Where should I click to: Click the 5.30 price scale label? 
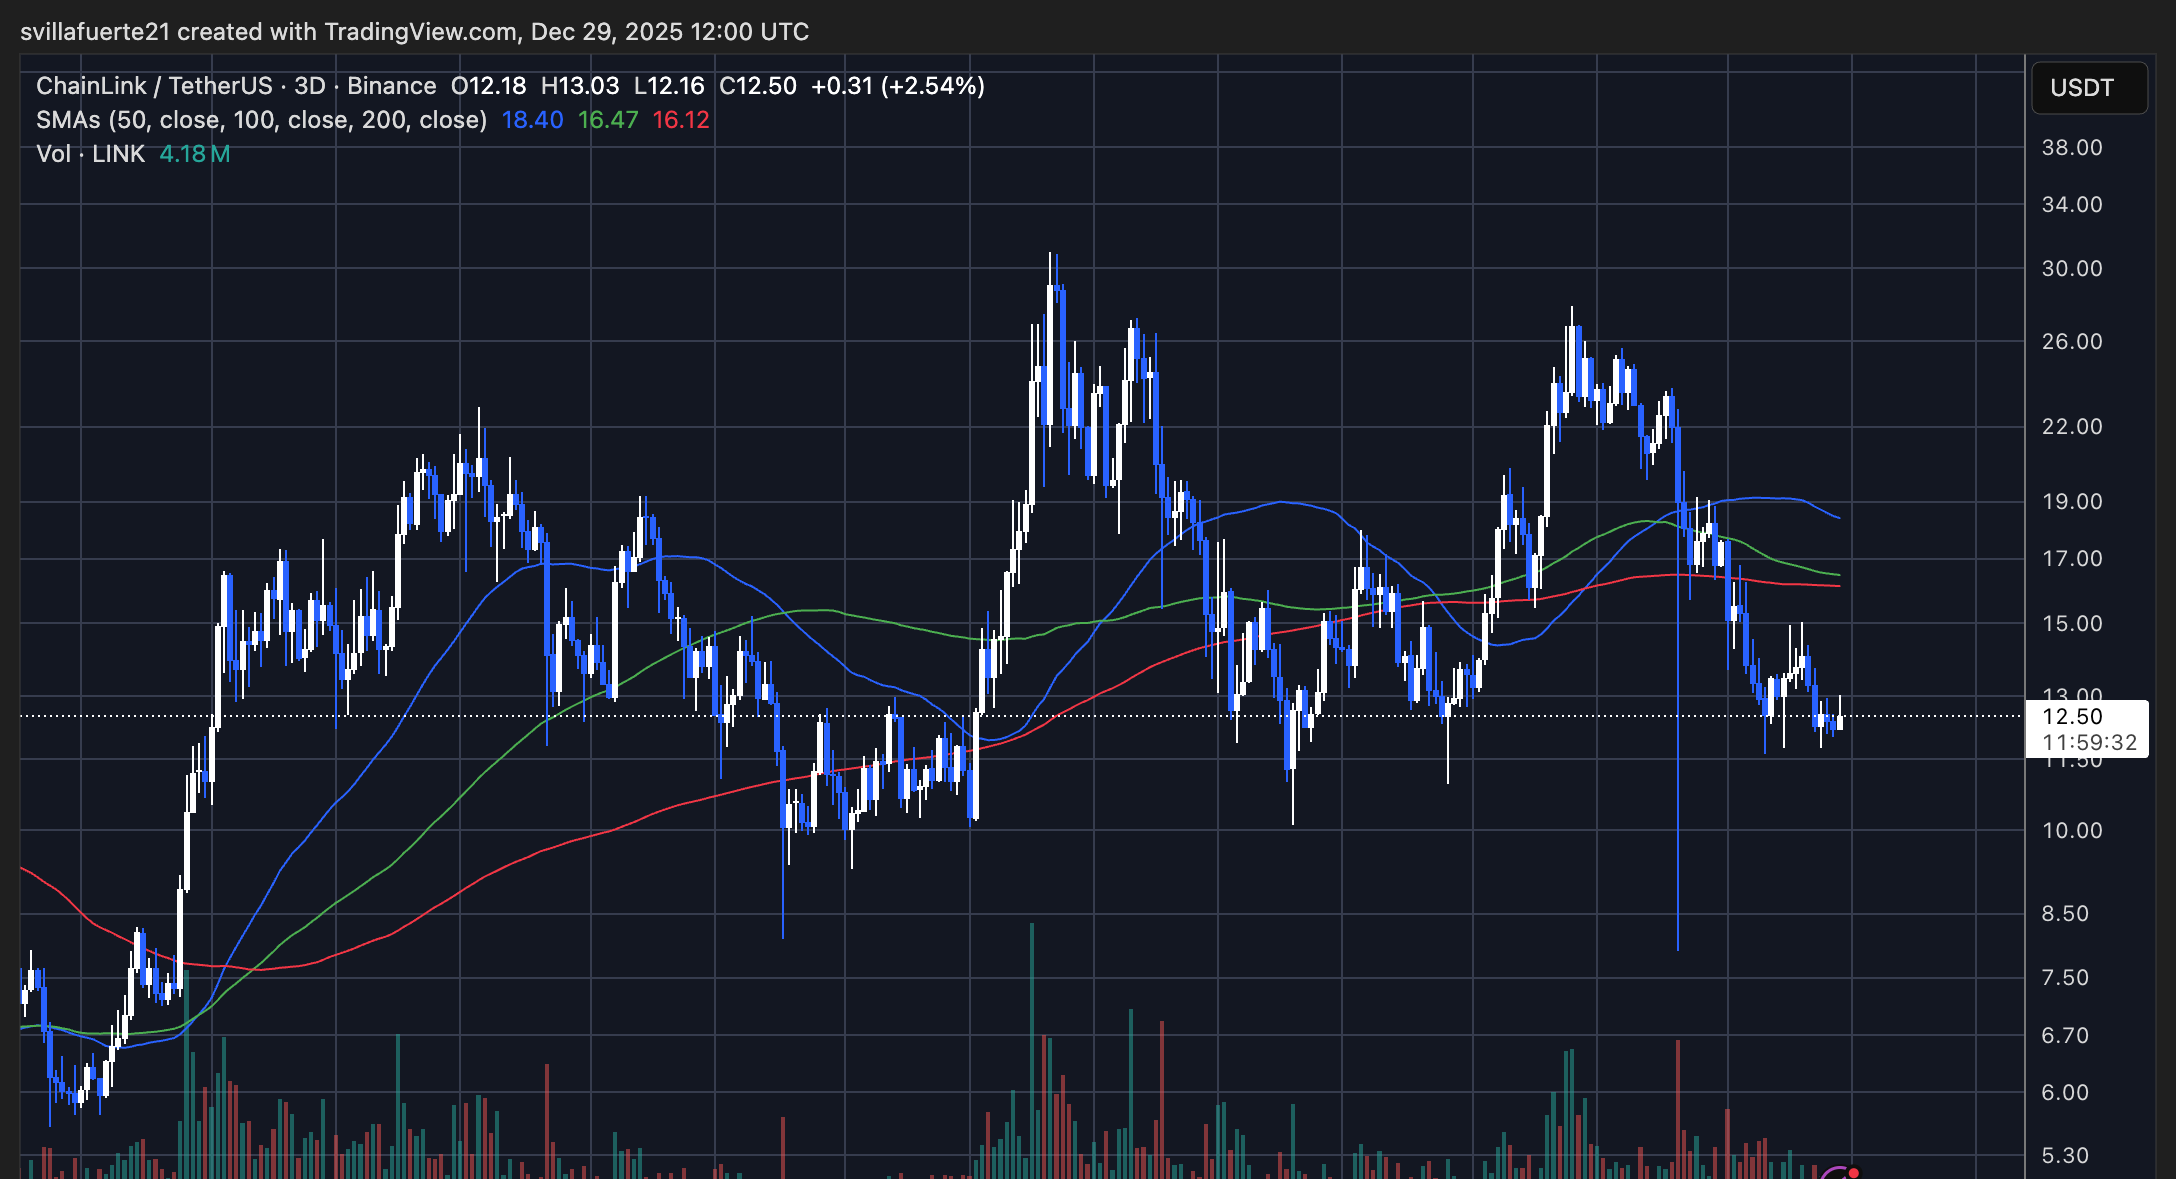coord(2065,1156)
